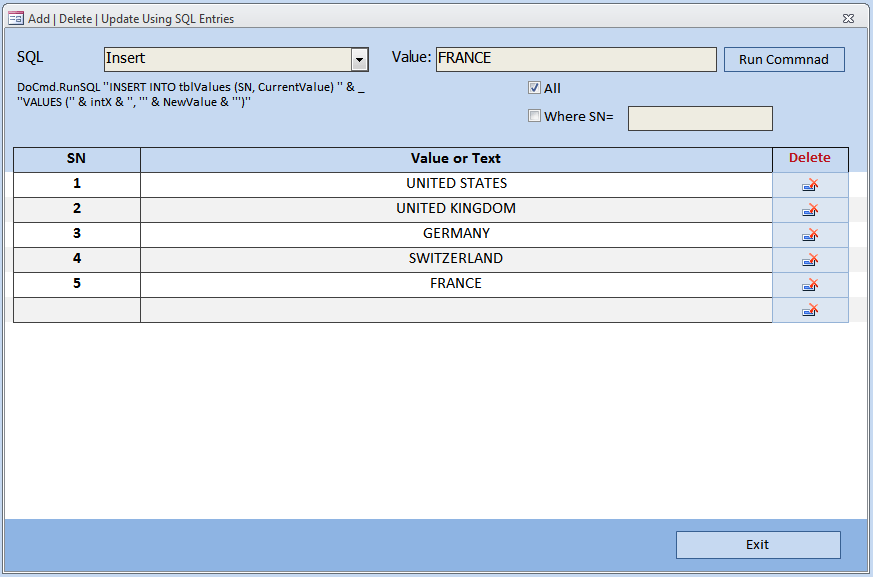The width and height of the screenshot is (873, 577).
Task: Click SN cell with number 4
Action: tap(77, 260)
